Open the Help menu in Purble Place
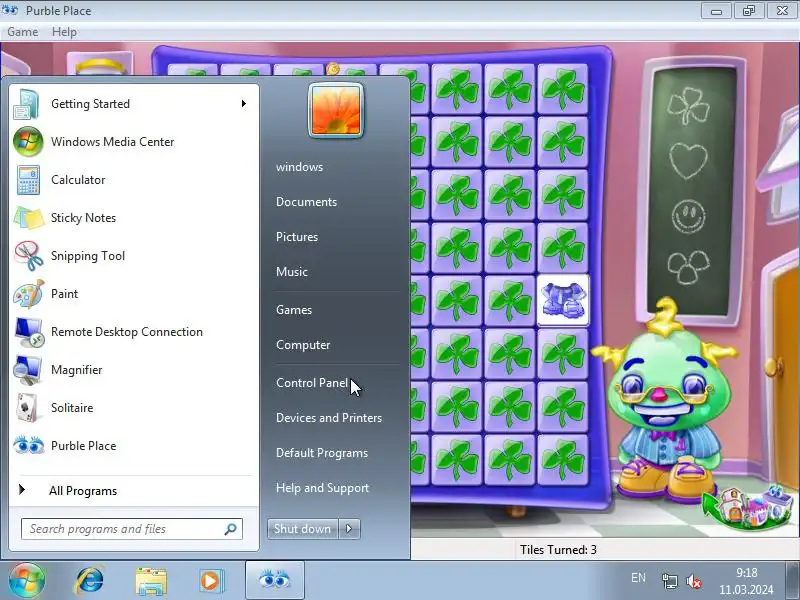 pos(64,32)
